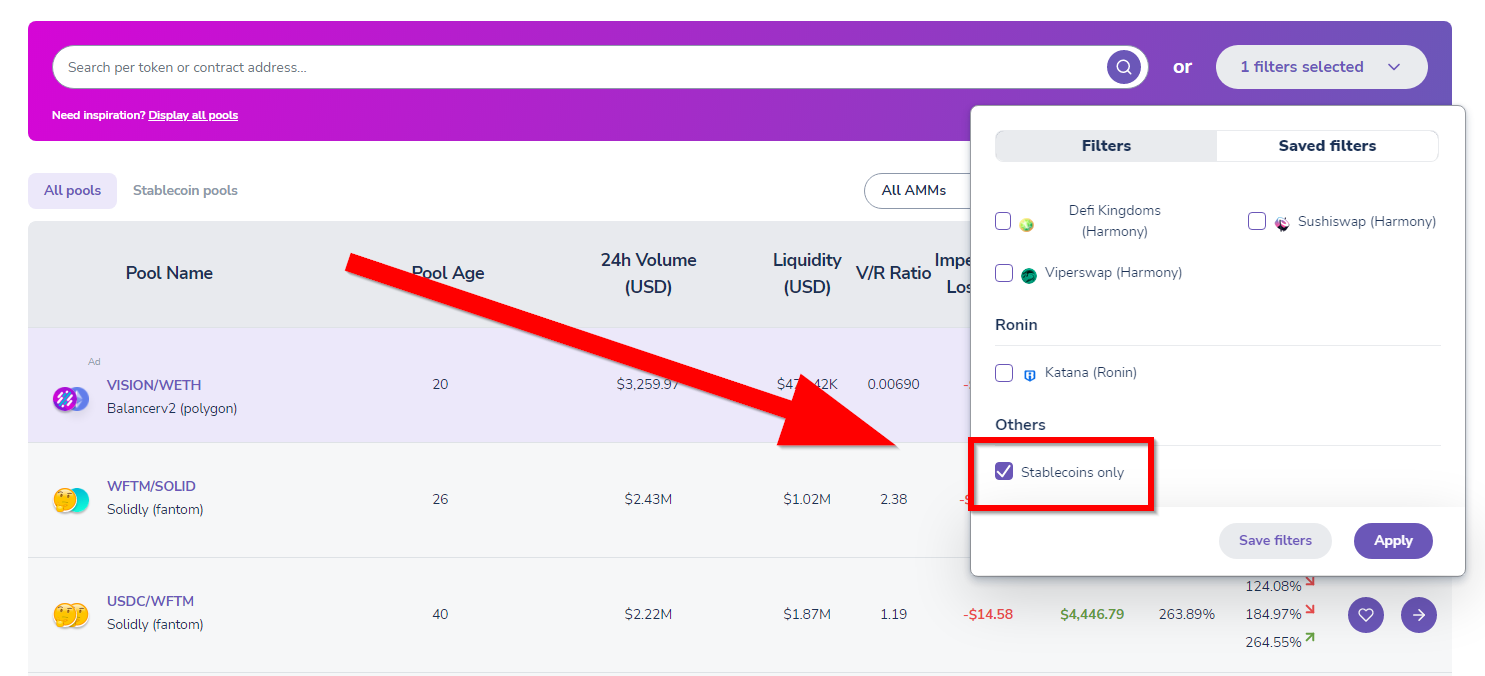Click the 0.00690 V/R ratio value
This screenshot has height=676, width=1485.
pyautogui.click(x=893, y=384)
